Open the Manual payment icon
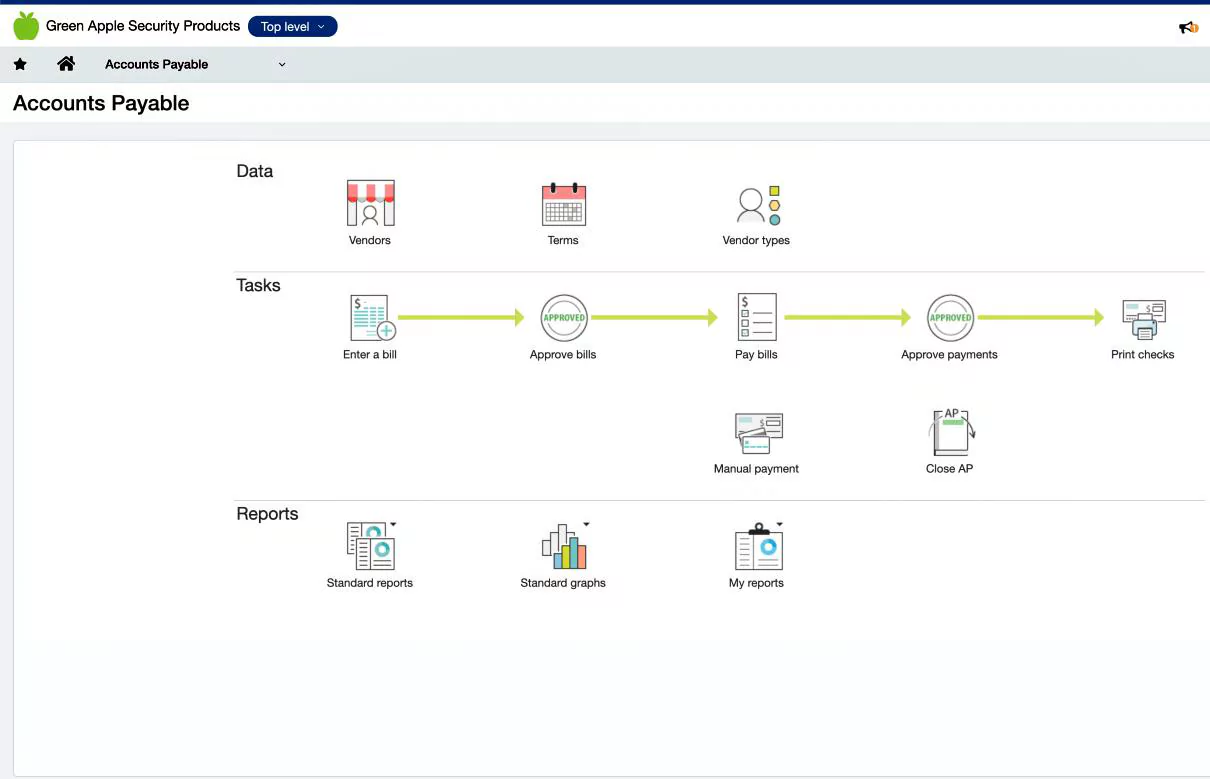Viewport: 1210px width, 779px height. click(x=757, y=432)
